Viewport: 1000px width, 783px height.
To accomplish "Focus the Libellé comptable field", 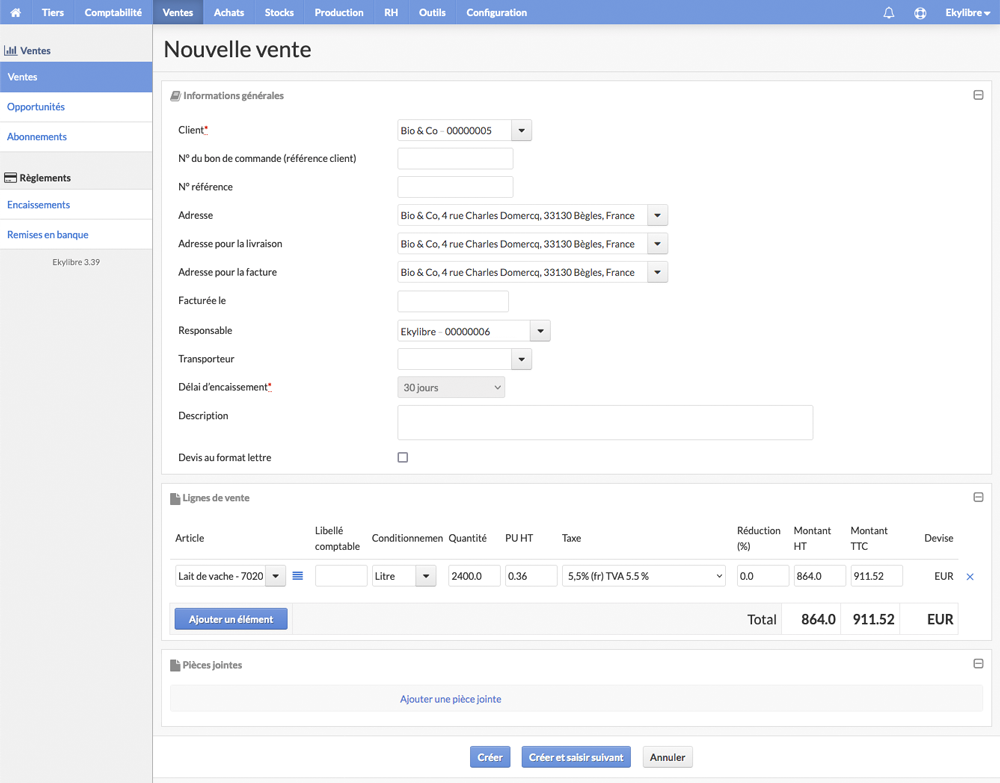I will pyautogui.click(x=341, y=576).
